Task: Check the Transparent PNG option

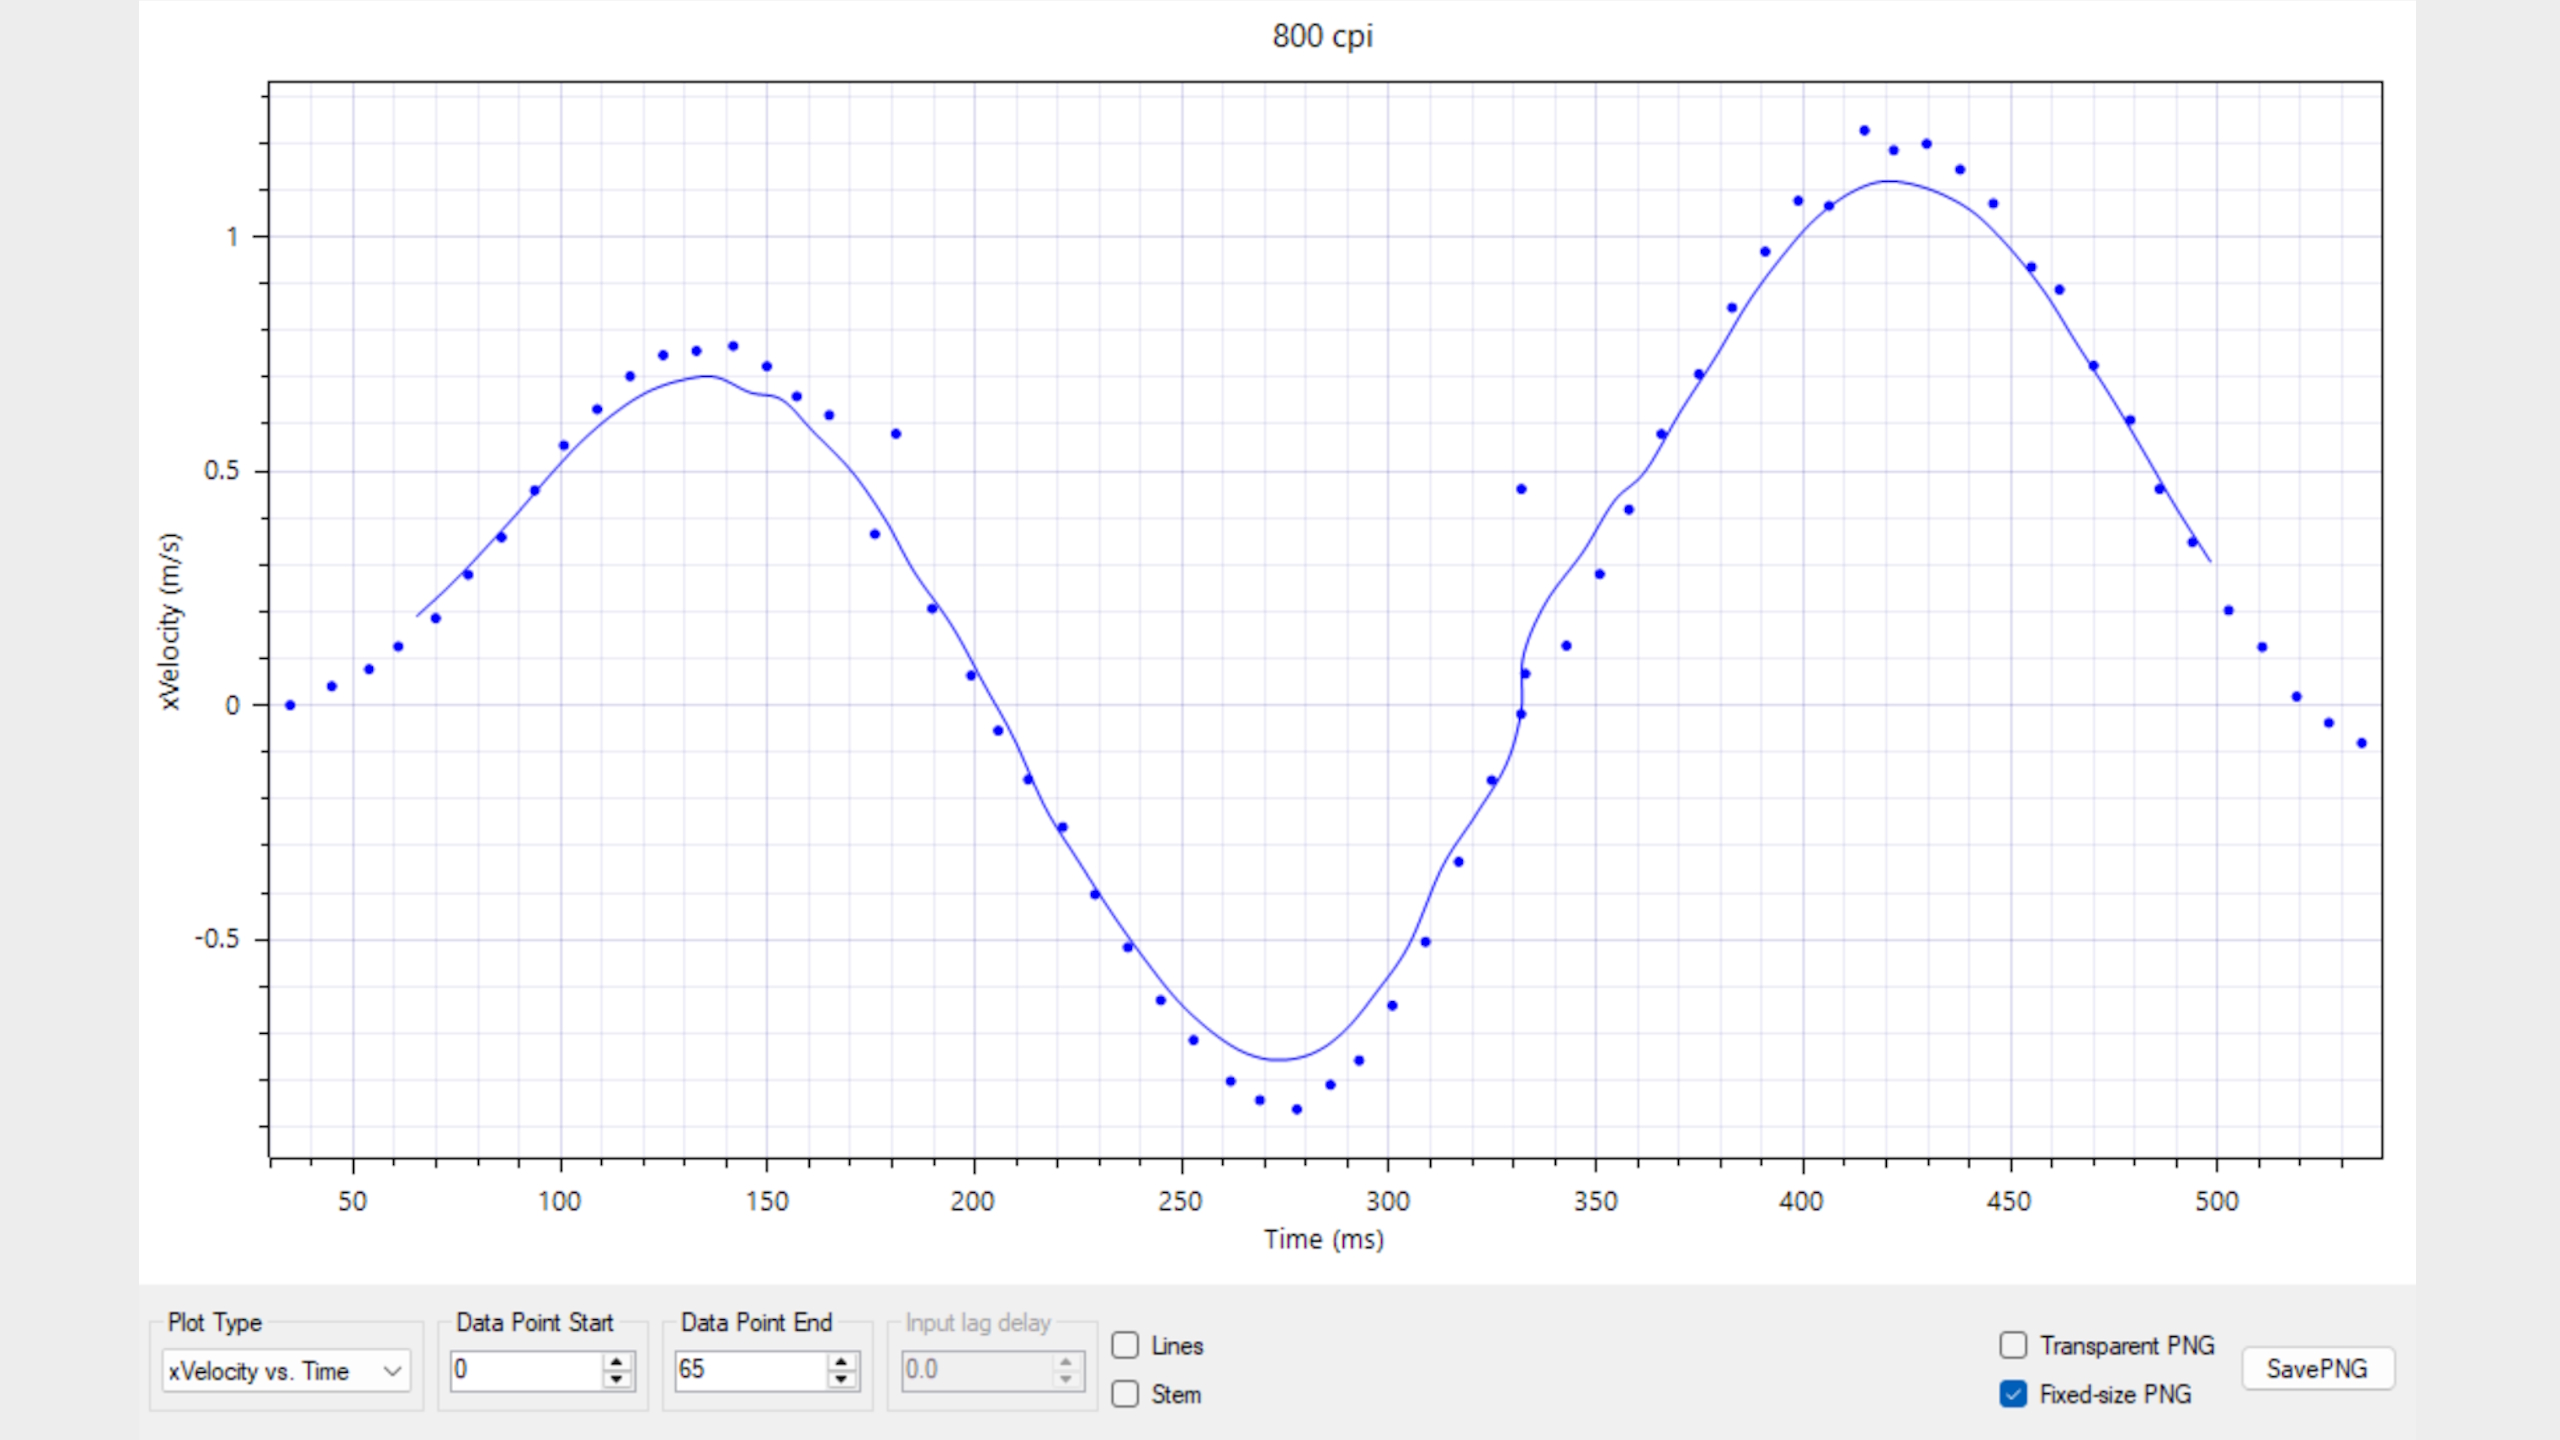Action: click(x=2013, y=1345)
